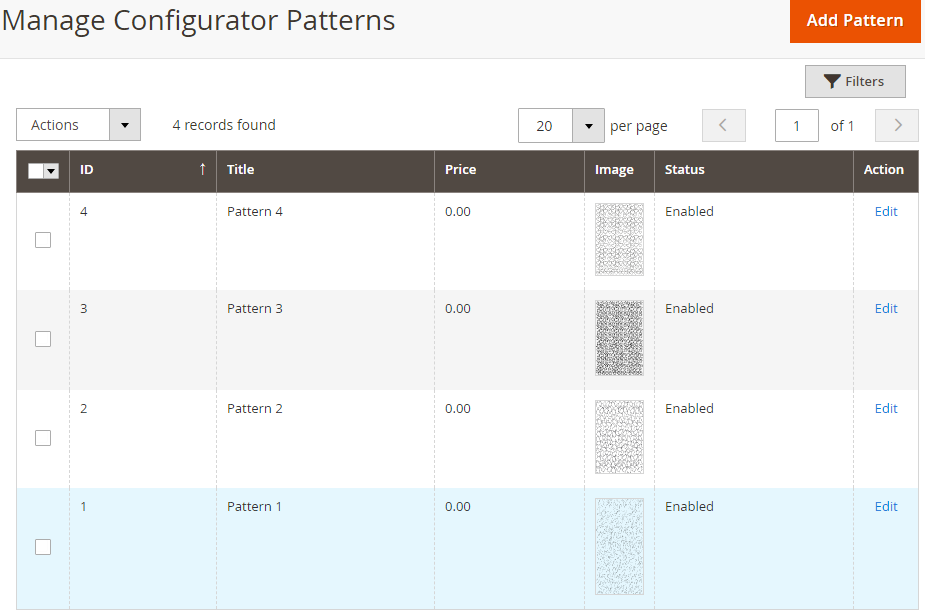Check the row checkbox for Pattern 4
The height and width of the screenshot is (616, 927).
tap(43, 240)
